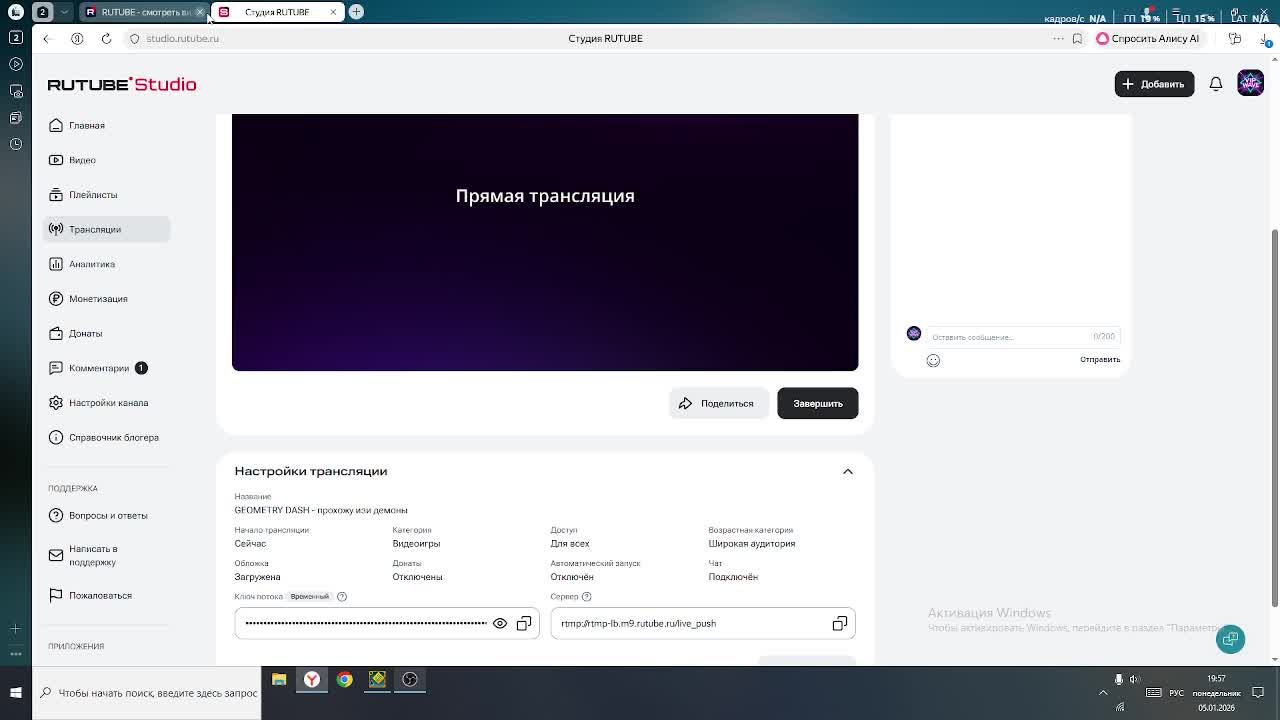Open the page translation icon in toolbar
The height and width of the screenshot is (720, 1280).
pos(1235,38)
